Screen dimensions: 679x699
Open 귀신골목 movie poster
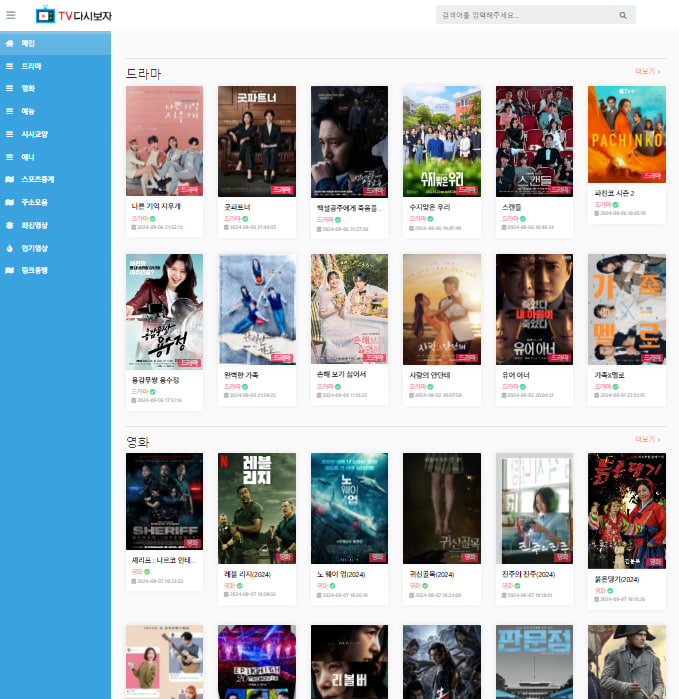pyautogui.click(x=442, y=509)
